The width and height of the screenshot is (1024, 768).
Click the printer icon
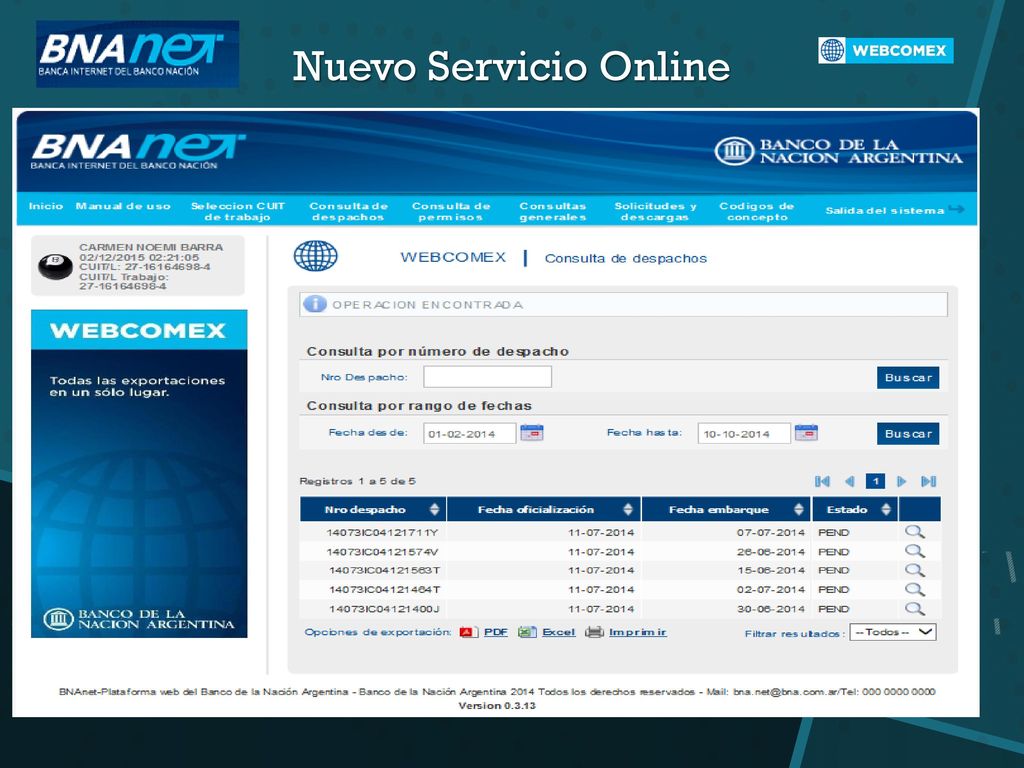594,632
